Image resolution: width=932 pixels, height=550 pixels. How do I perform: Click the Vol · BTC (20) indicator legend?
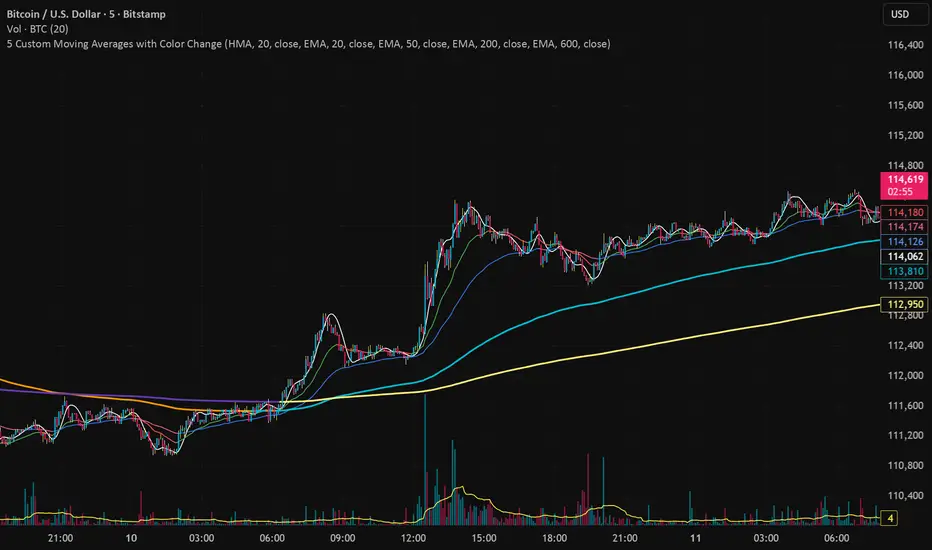click(37, 29)
